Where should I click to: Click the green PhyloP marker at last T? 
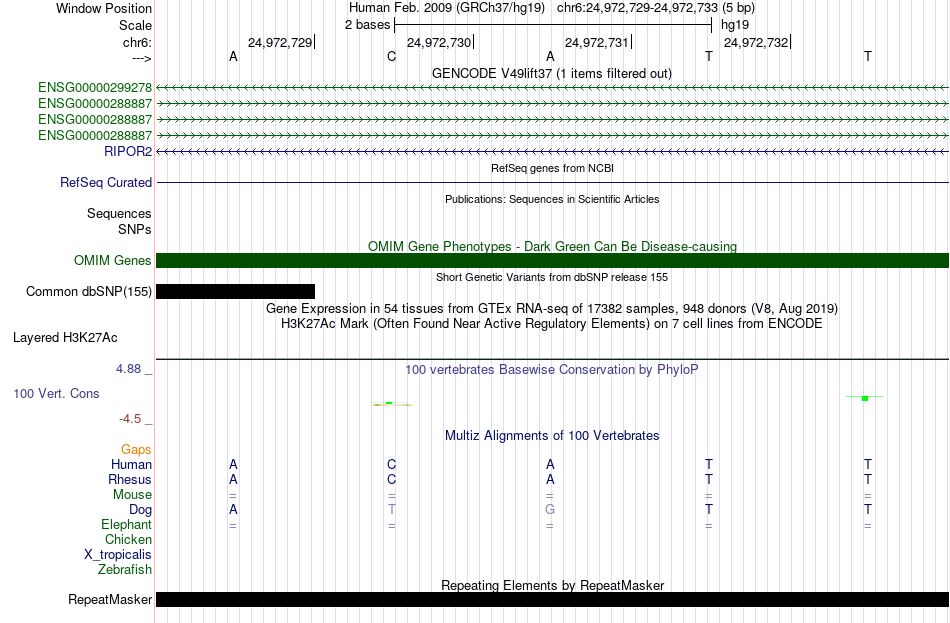(x=865, y=398)
